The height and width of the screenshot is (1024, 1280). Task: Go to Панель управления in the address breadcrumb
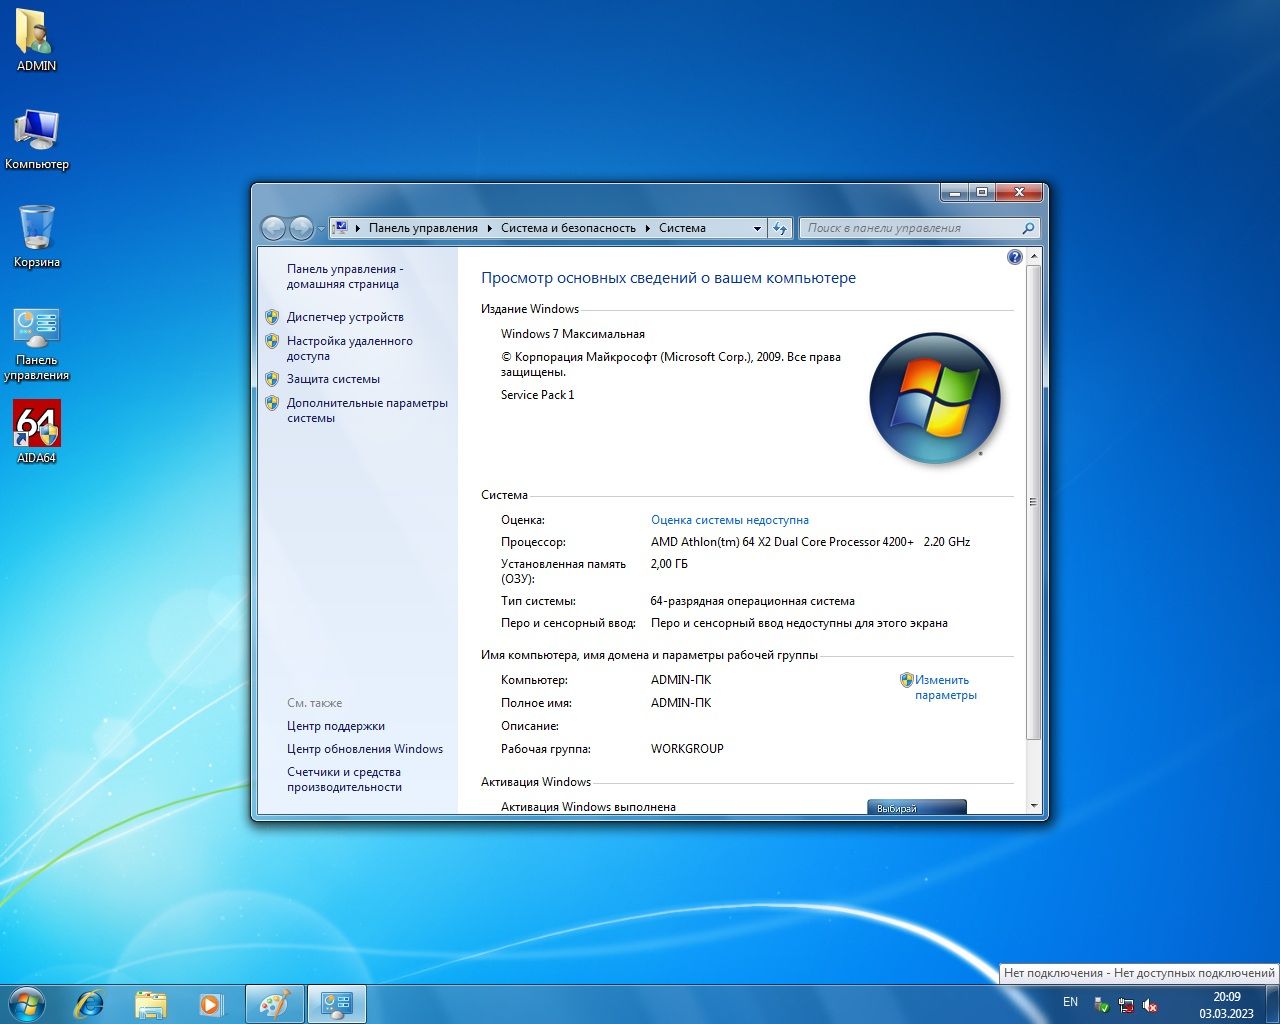[423, 228]
